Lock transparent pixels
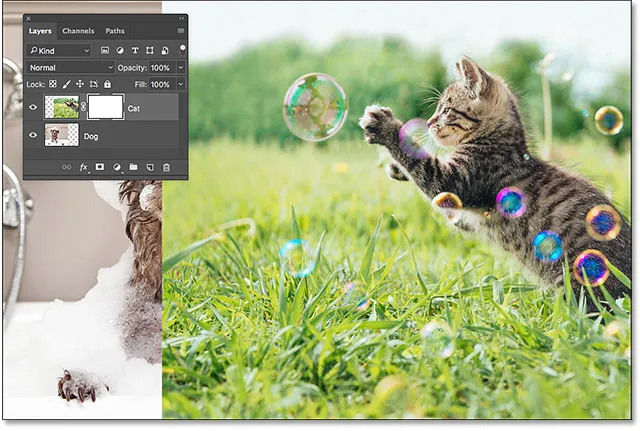640x431 pixels. (53, 84)
